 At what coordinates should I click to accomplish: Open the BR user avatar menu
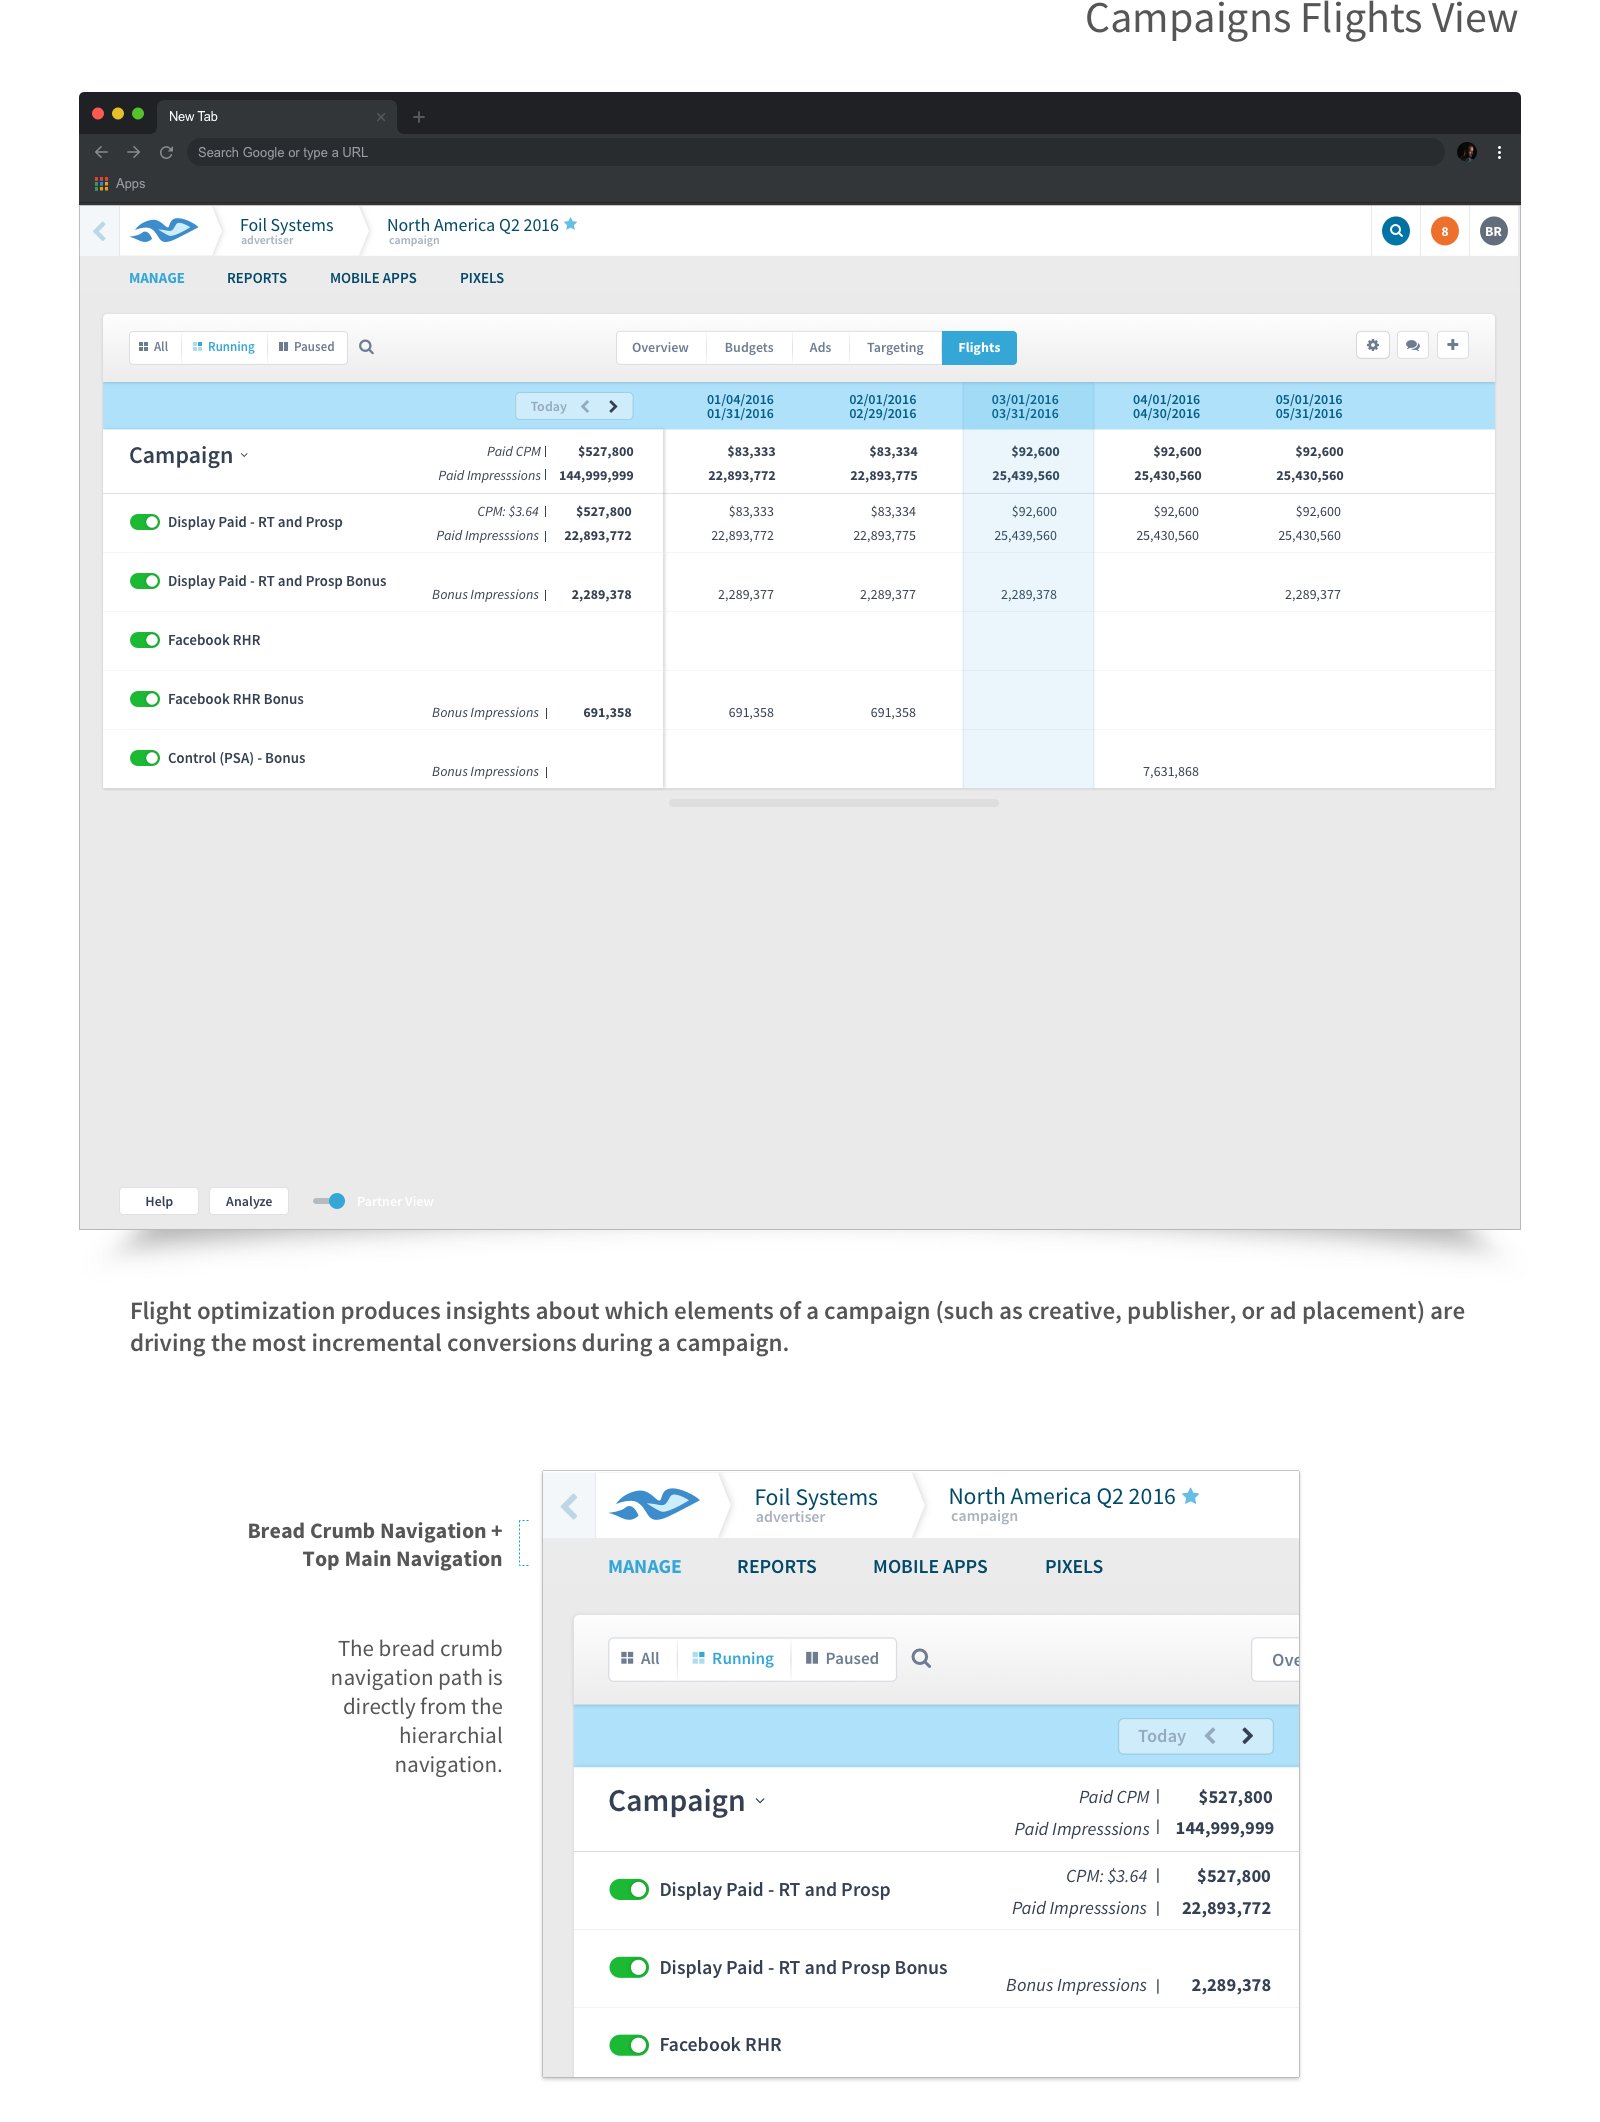pyautogui.click(x=1493, y=231)
